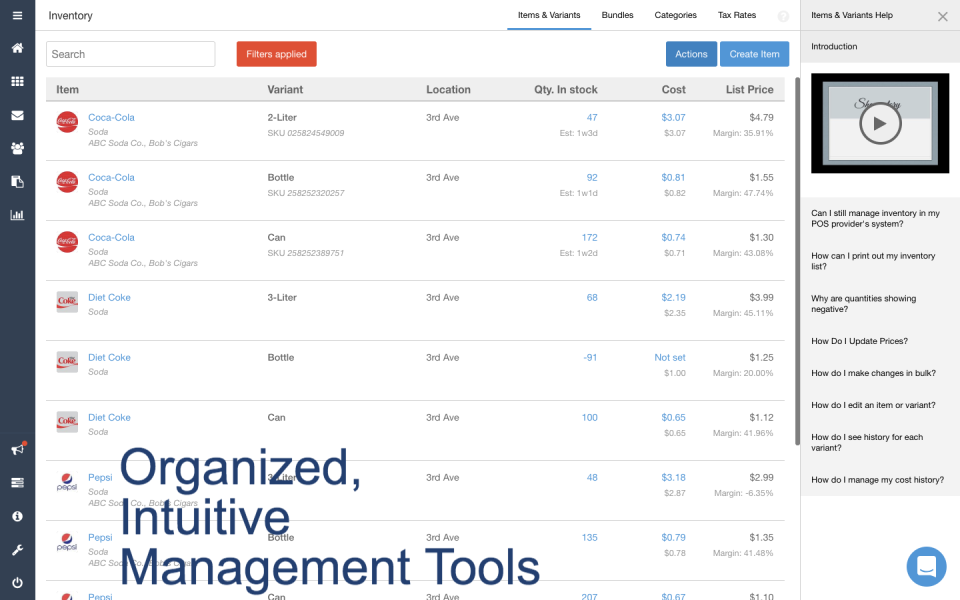Open the bar chart reports icon
The width and height of the screenshot is (960, 600).
17,215
